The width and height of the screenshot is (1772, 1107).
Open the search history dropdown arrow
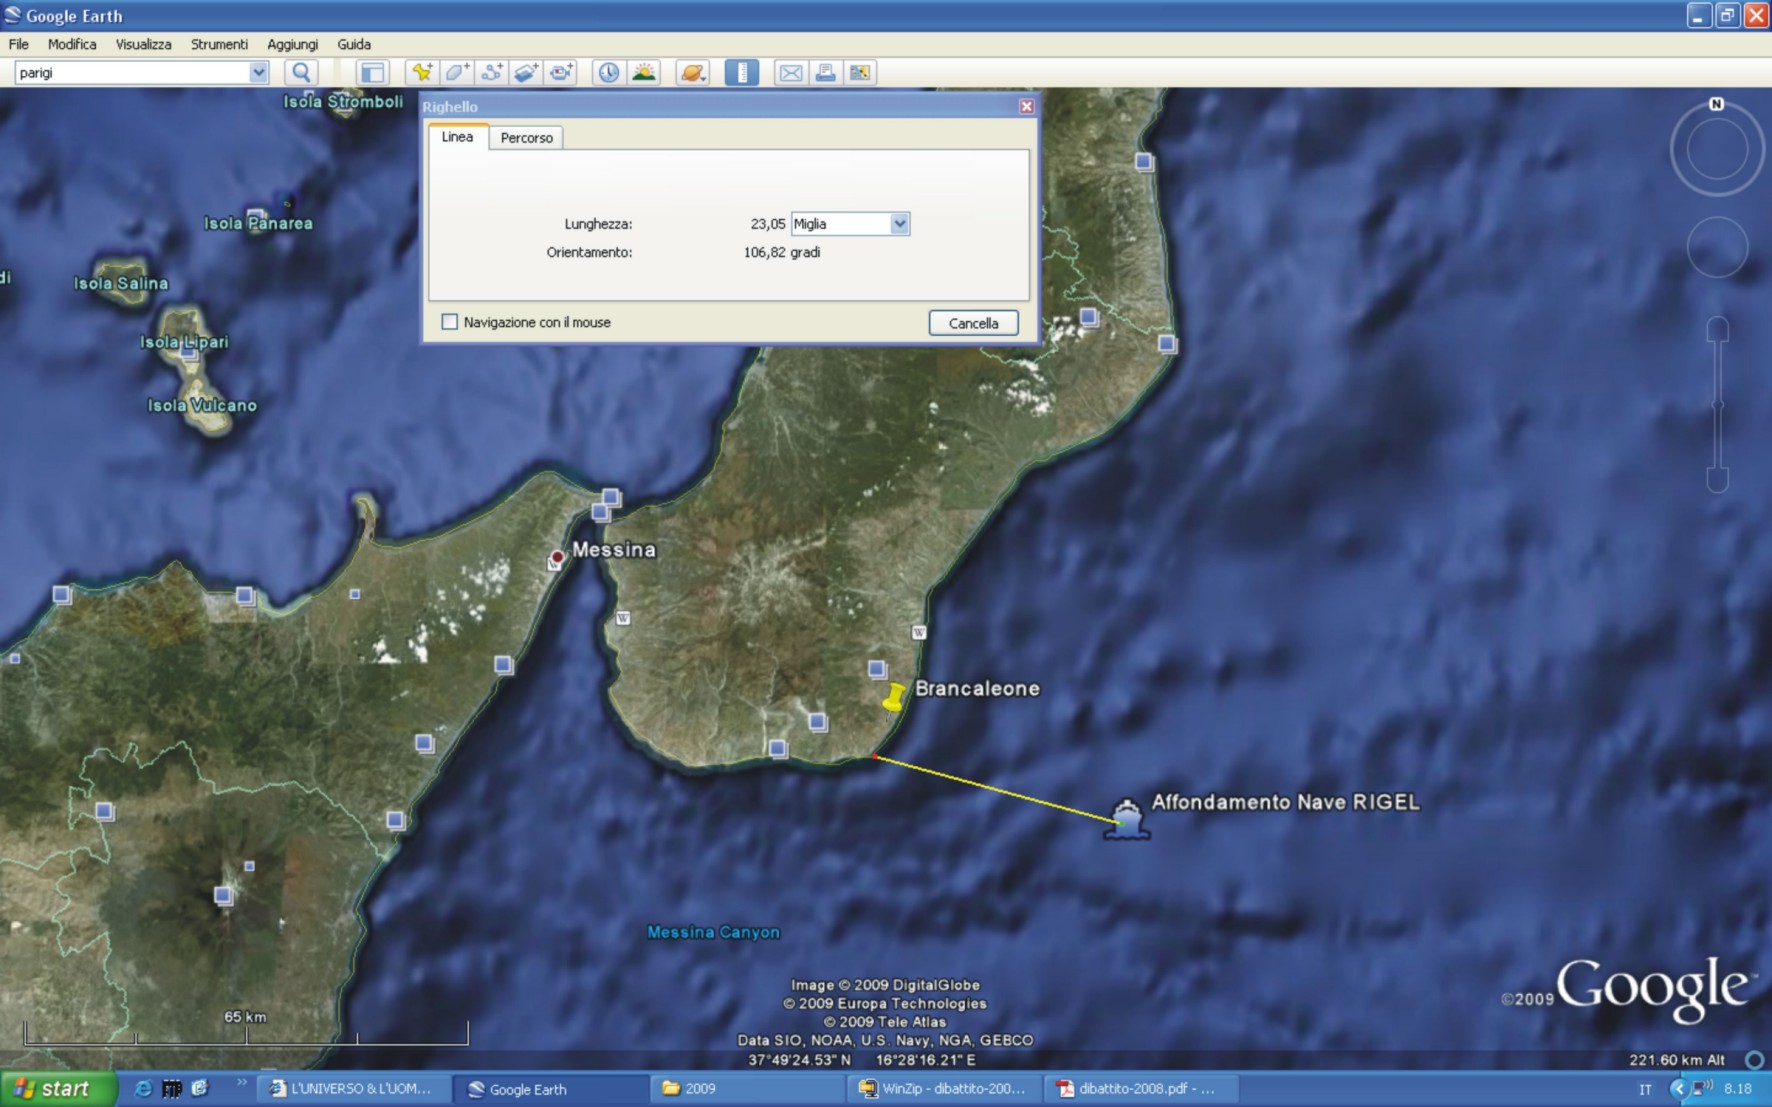pos(258,72)
